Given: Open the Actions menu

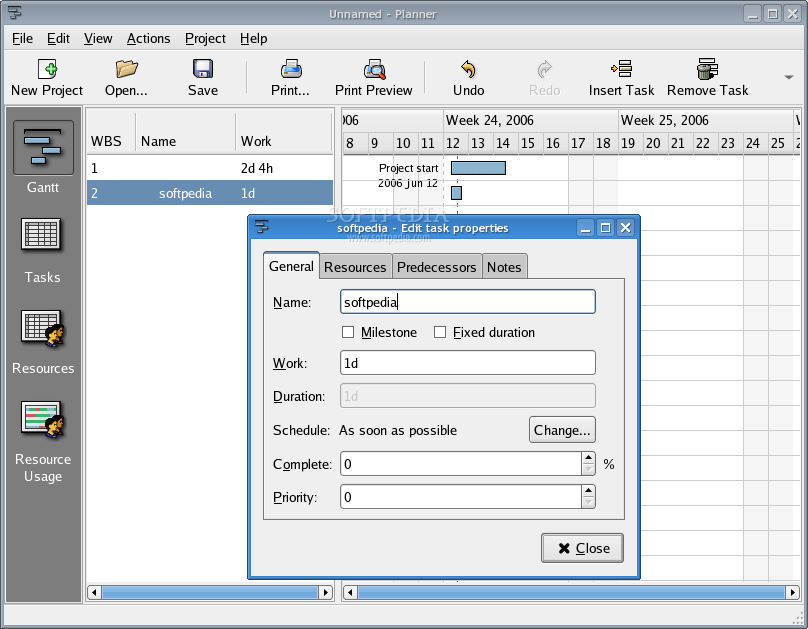Looking at the screenshot, I should click(148, 38).
